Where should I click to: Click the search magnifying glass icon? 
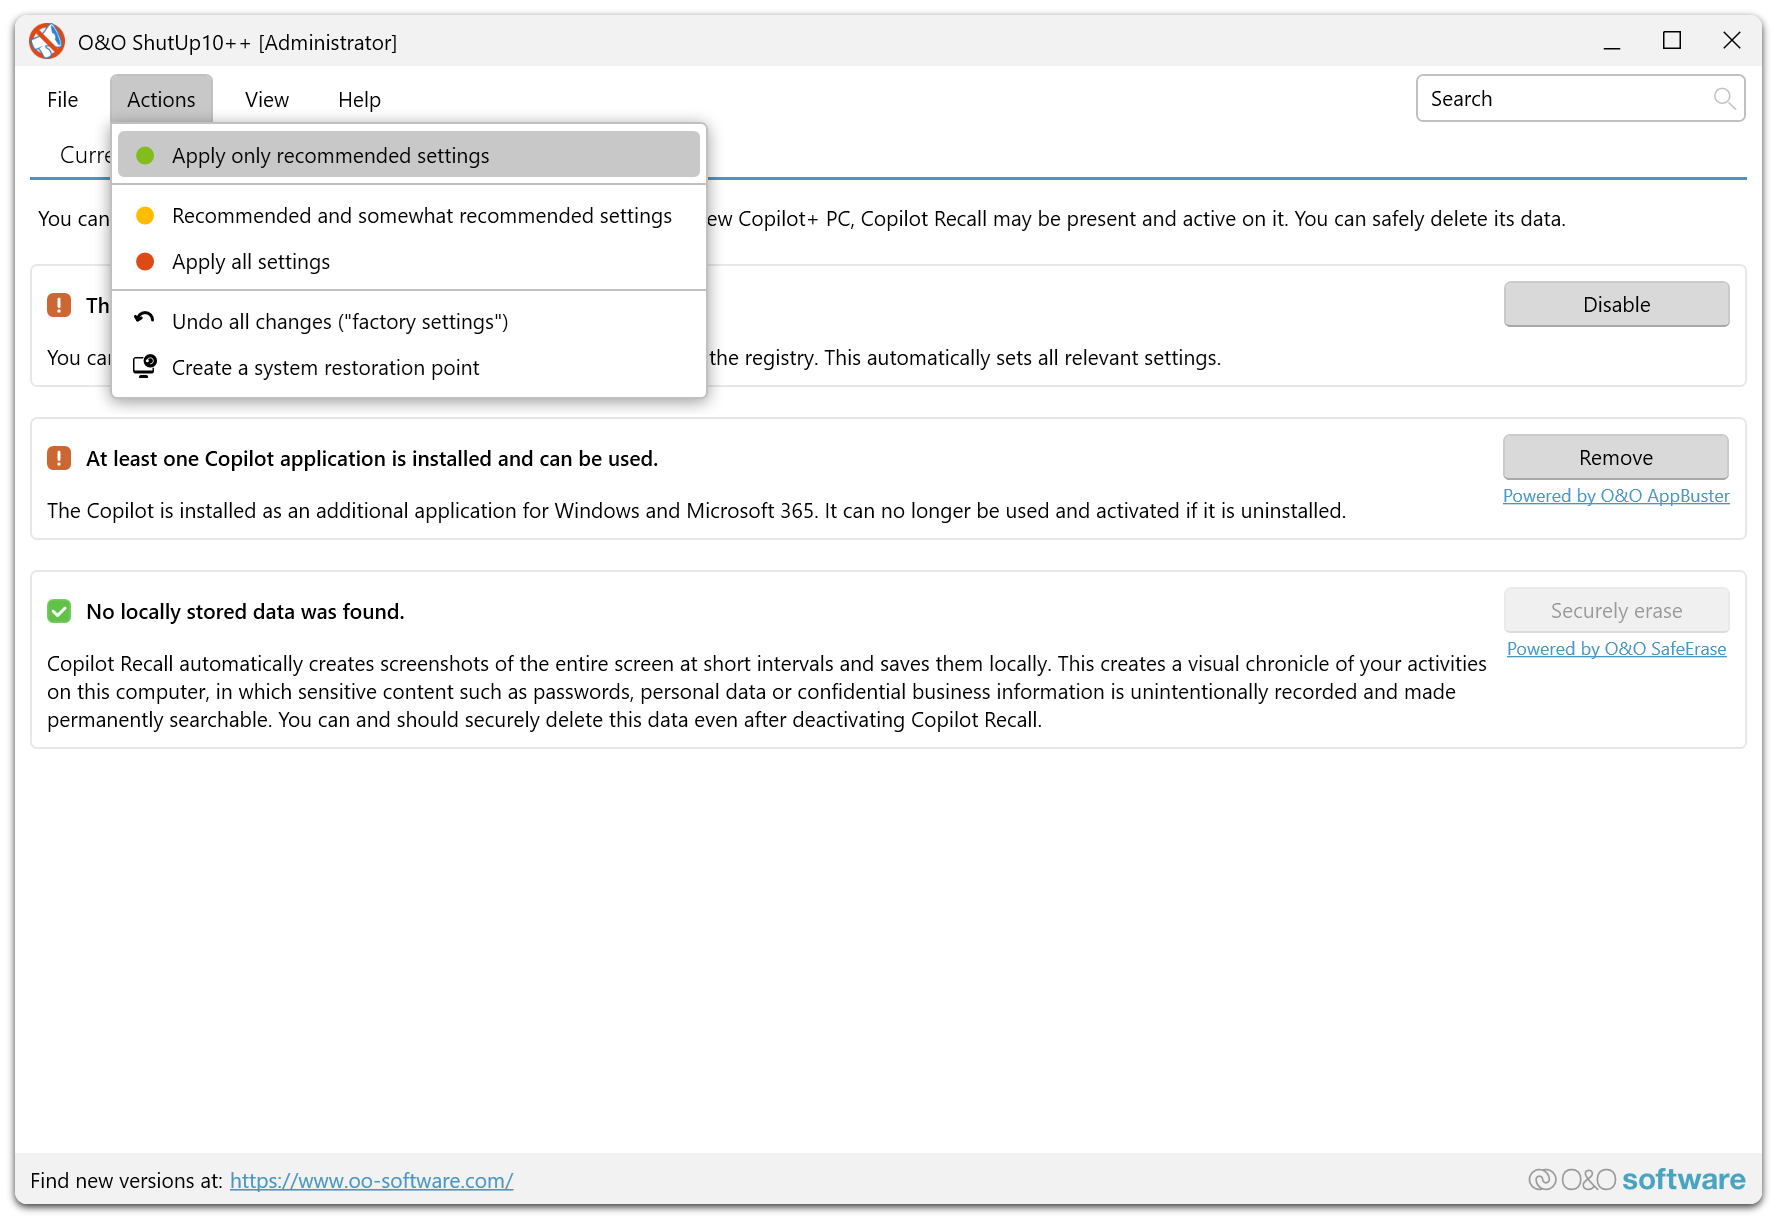[x=1723, y=98]
